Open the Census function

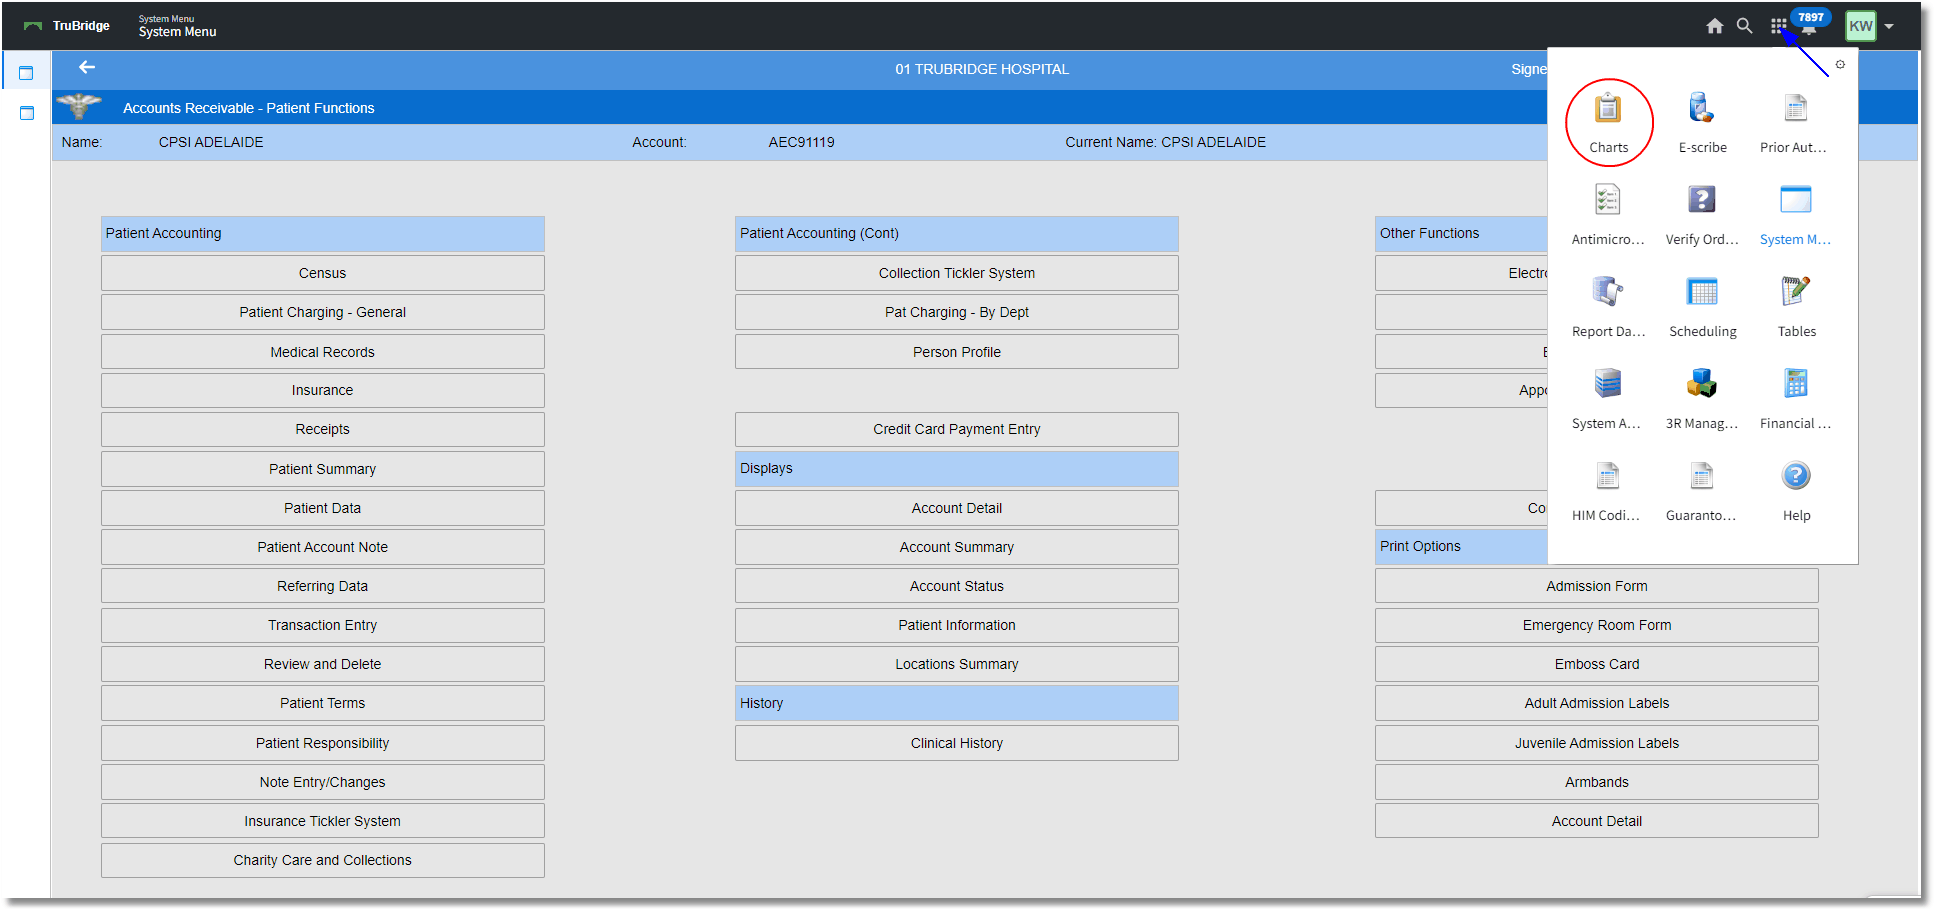click(x=322, y=273)
